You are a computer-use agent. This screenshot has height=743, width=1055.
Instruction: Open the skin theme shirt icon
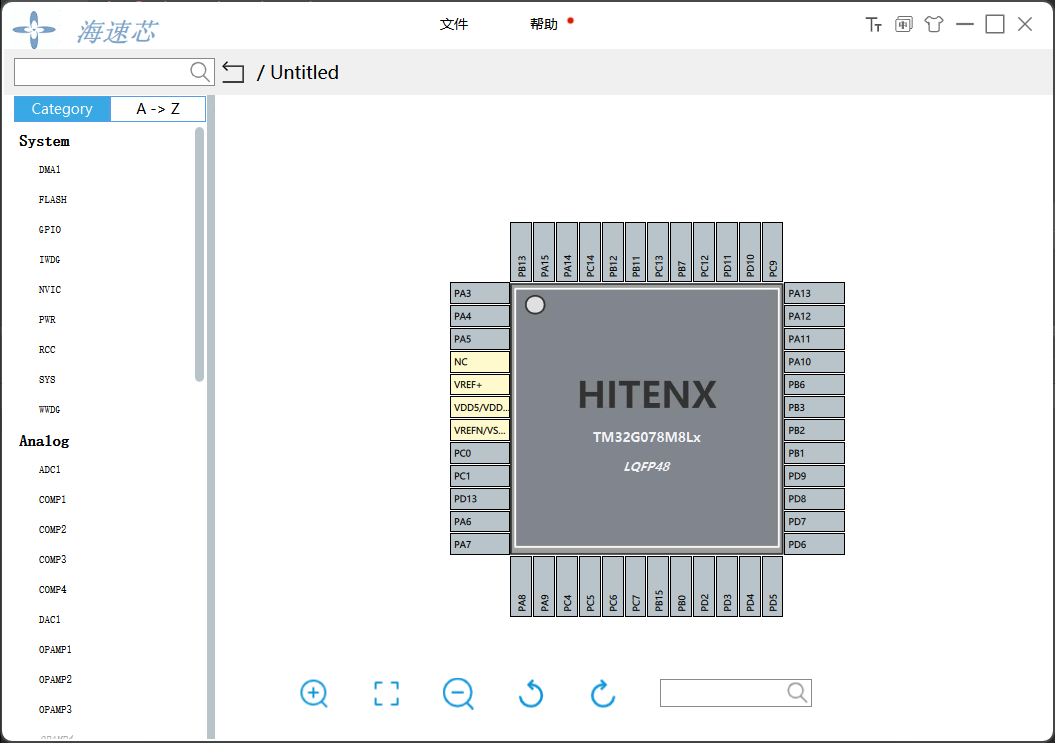point(934,25)
